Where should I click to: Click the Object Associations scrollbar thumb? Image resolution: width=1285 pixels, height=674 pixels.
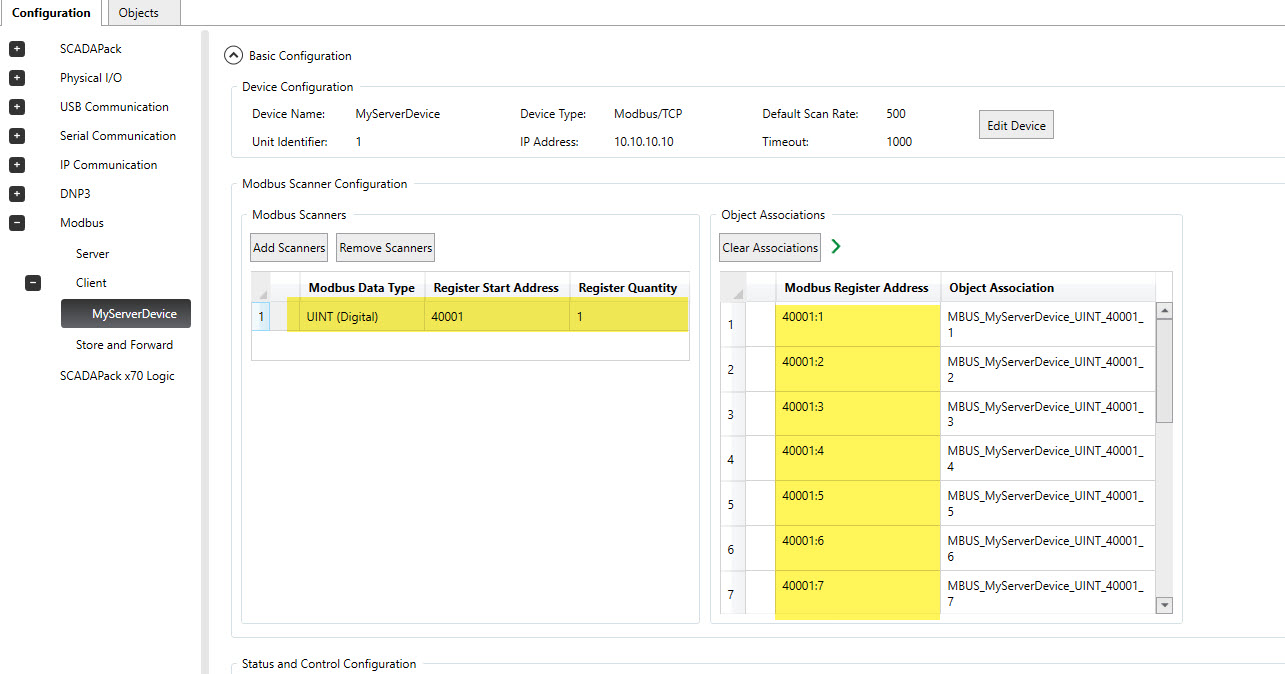1164,372
